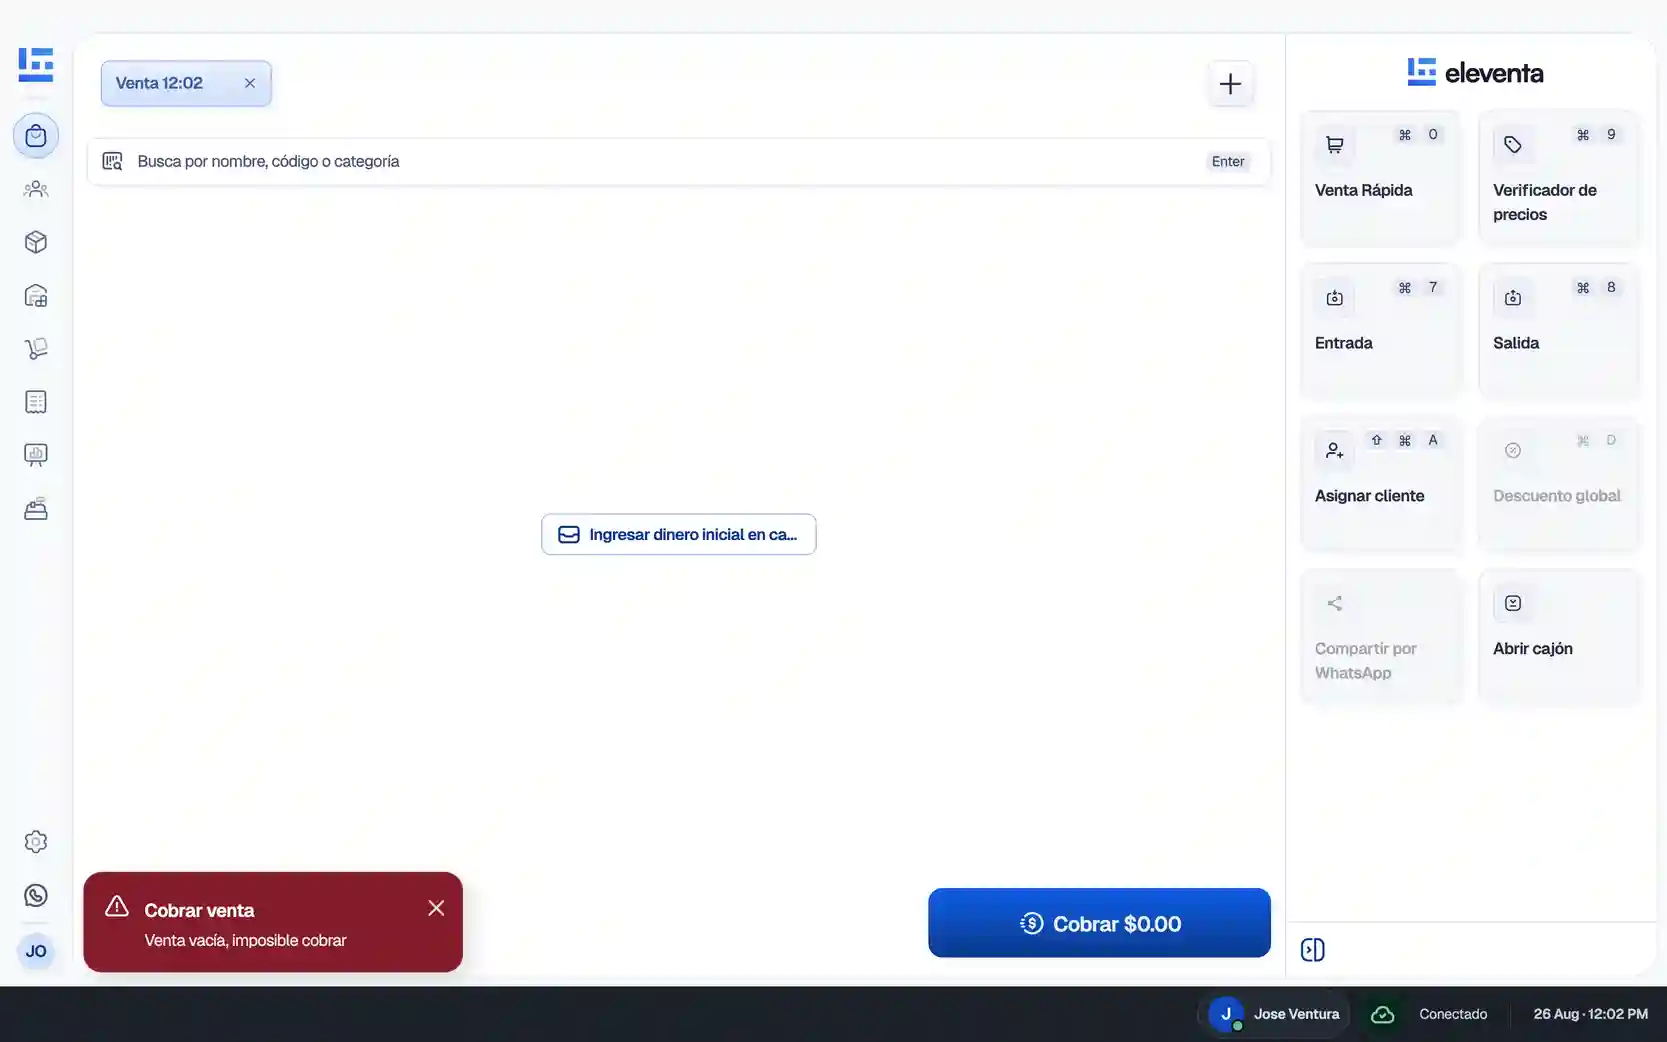
Task: Open the settings gear in sidebar
Action: tap(36, 842)
